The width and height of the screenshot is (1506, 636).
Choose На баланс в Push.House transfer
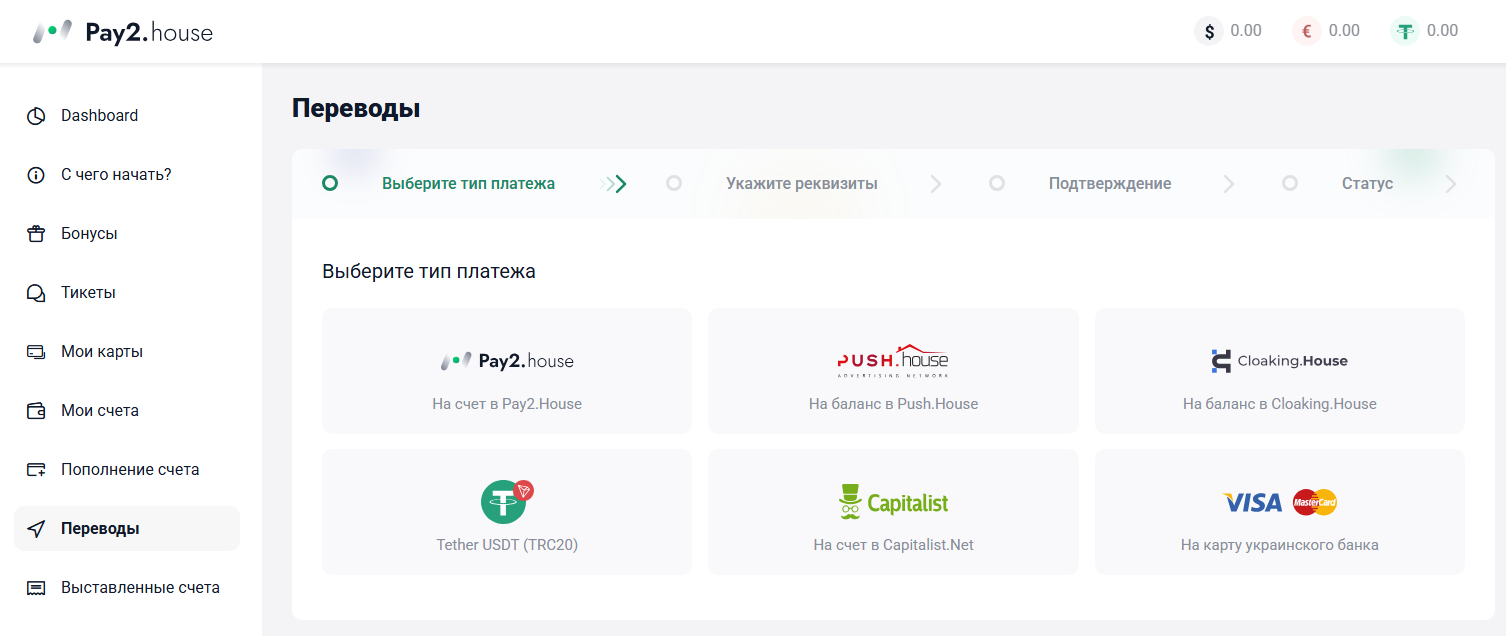[893, 371]
